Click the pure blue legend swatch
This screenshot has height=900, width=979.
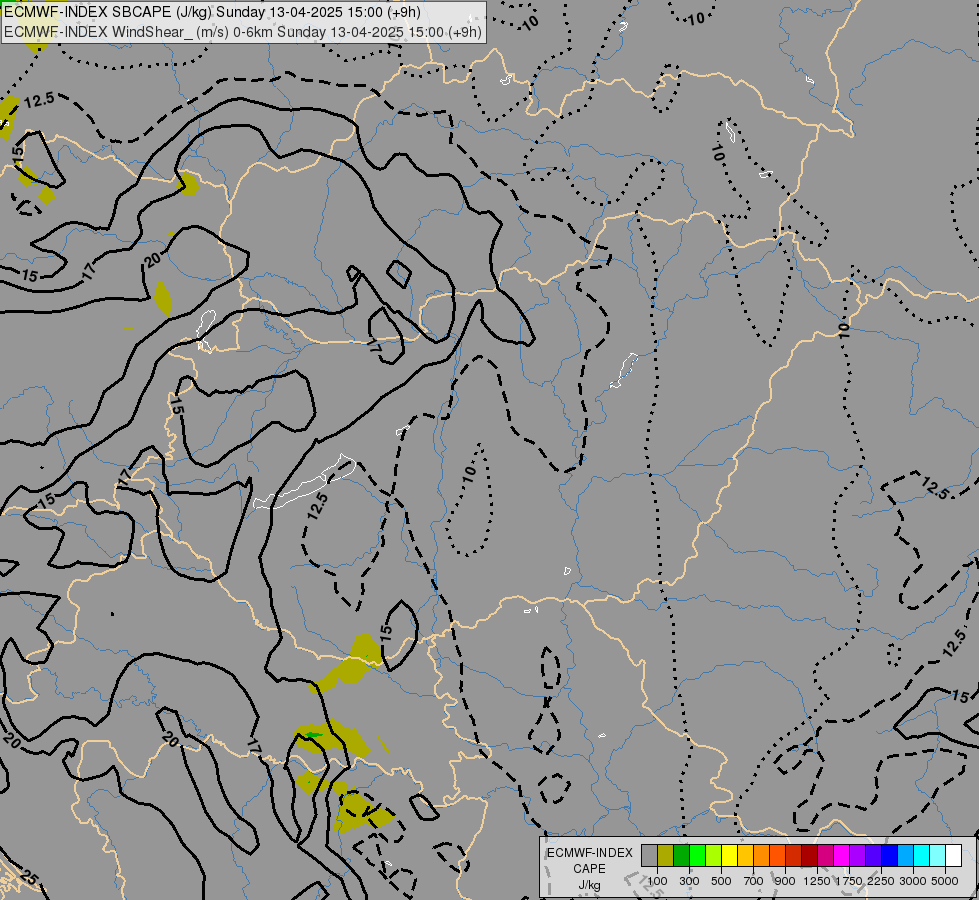890,855
